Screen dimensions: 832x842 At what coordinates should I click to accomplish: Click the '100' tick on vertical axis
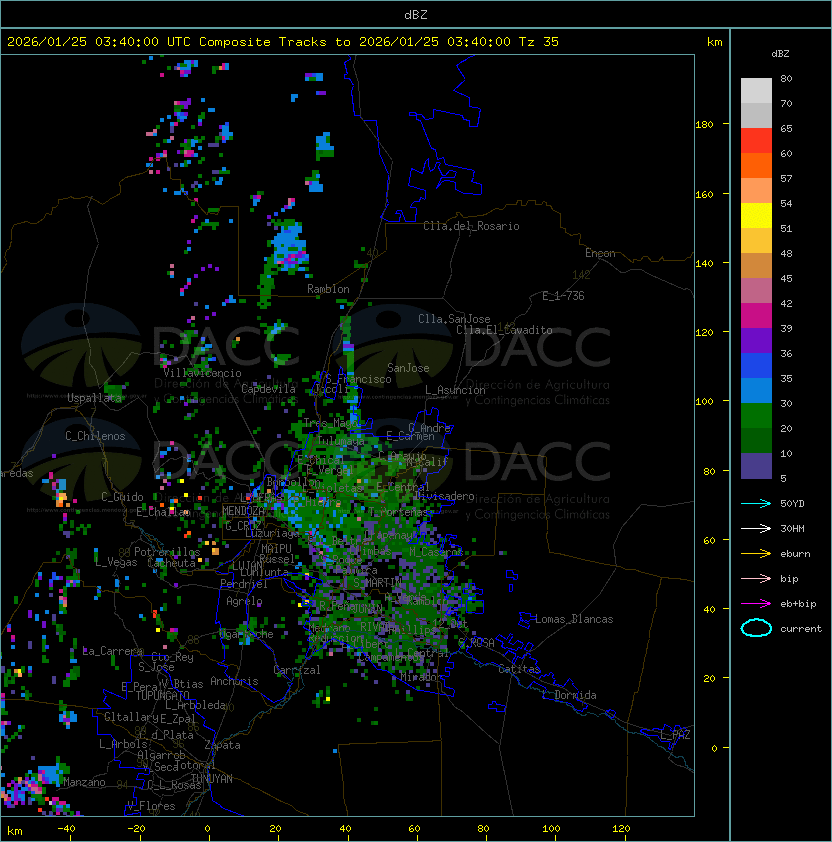coord(704,402)
